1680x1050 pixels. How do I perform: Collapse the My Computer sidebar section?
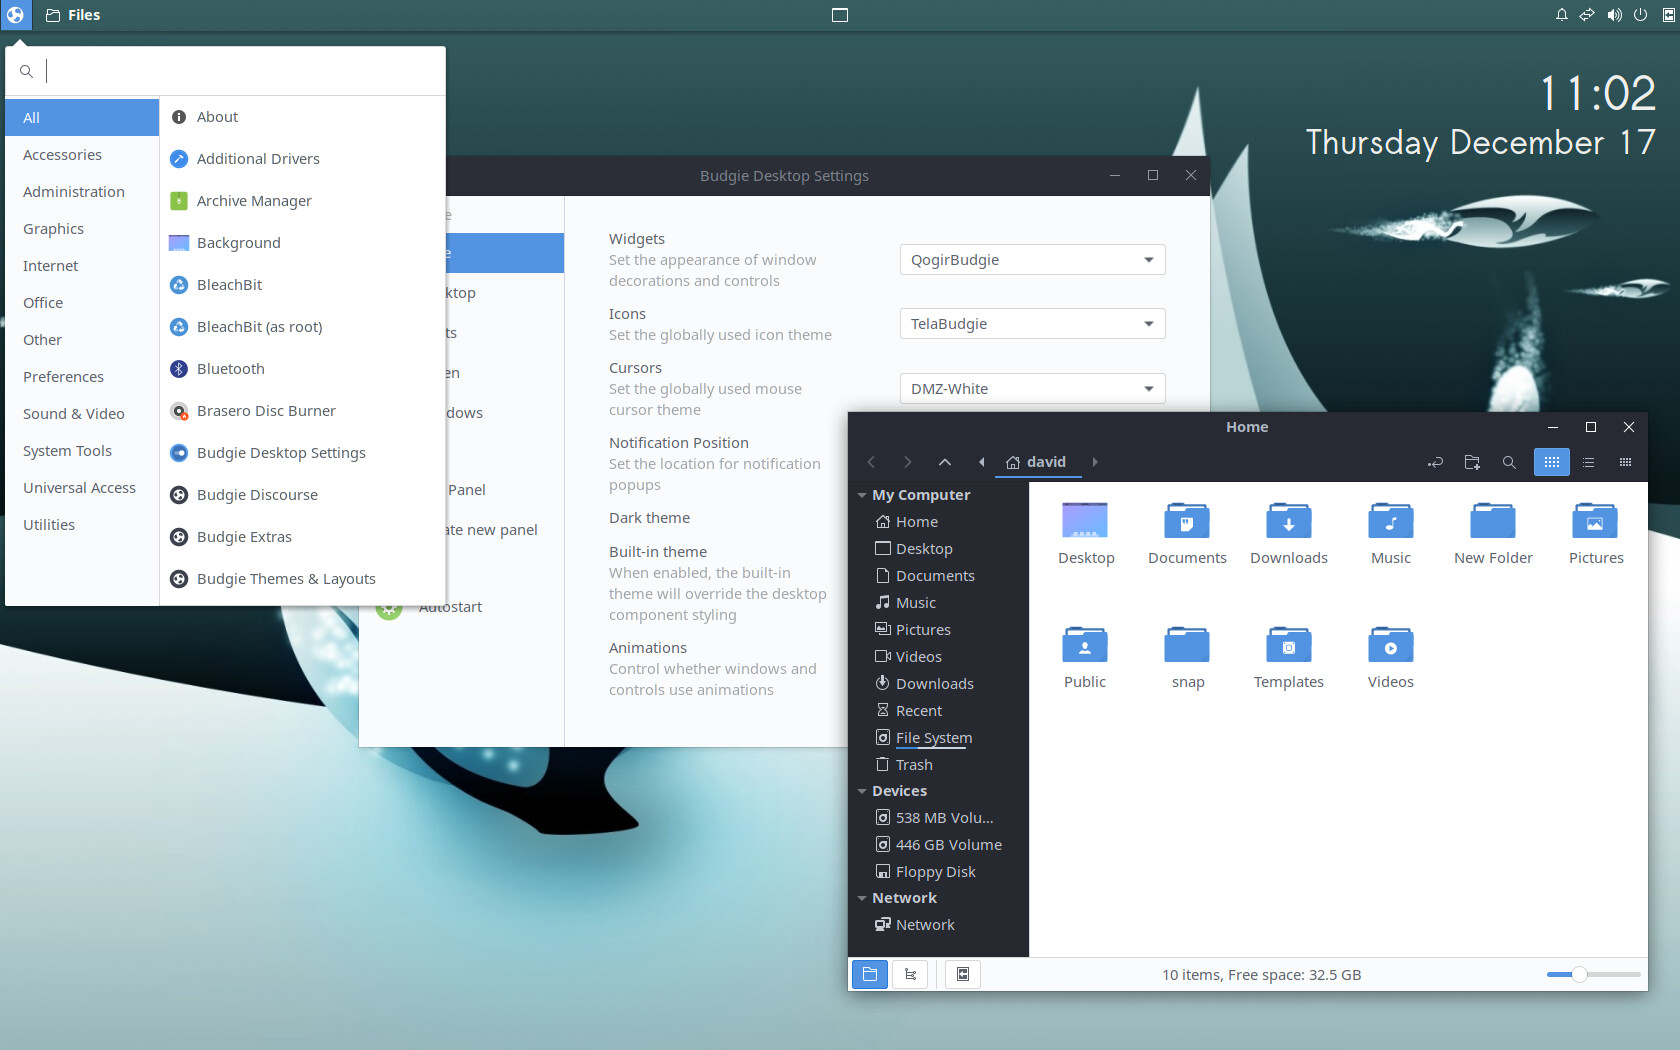point(862,495)
